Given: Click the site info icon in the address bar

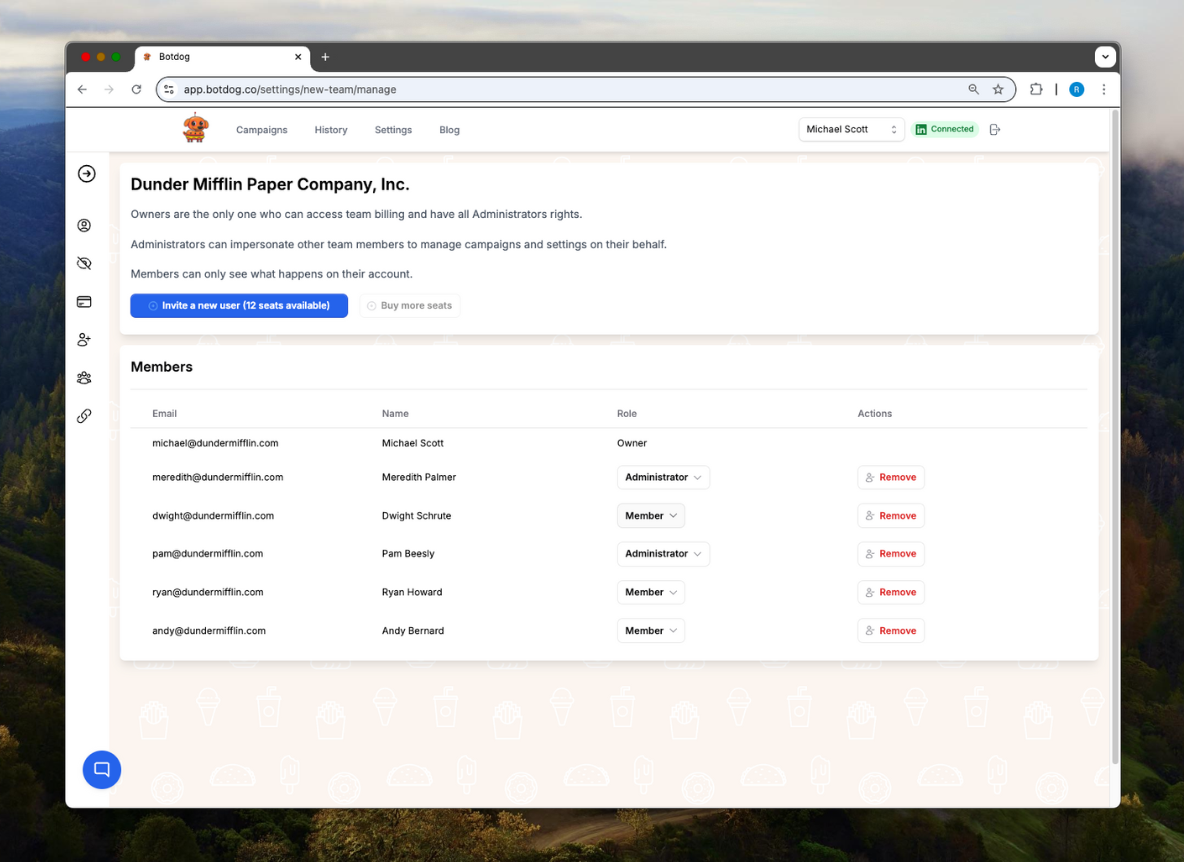Looking at the screenshot, I should (x=169, y=89).
